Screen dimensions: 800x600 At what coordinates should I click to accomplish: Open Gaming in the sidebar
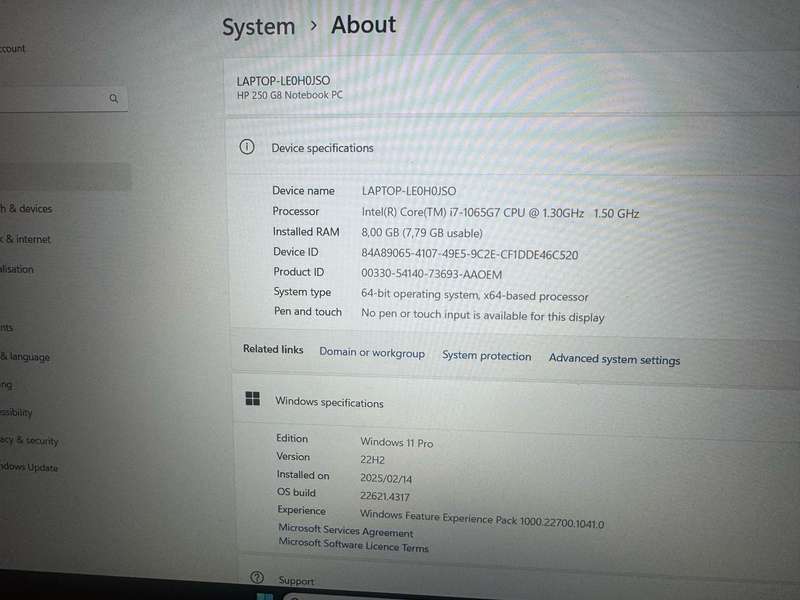6,385
